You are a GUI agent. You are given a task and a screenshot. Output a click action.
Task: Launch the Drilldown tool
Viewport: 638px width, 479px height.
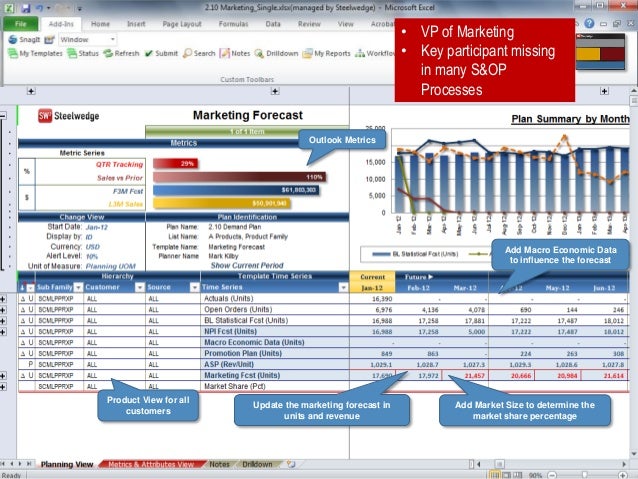coord(276,53)
